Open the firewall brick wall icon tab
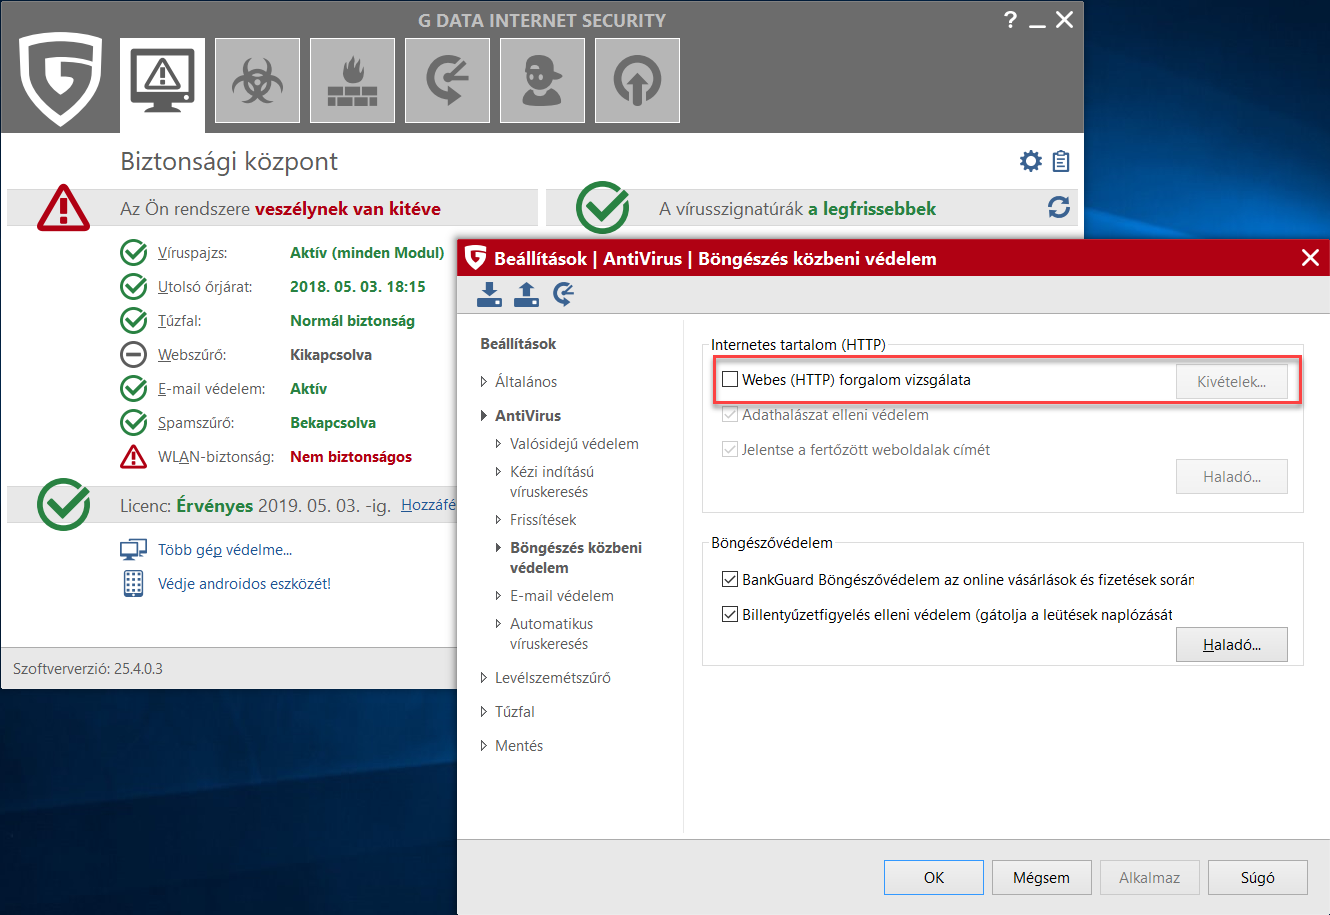This screenshot has width=1330, height=915. click(x=352, y=81)
